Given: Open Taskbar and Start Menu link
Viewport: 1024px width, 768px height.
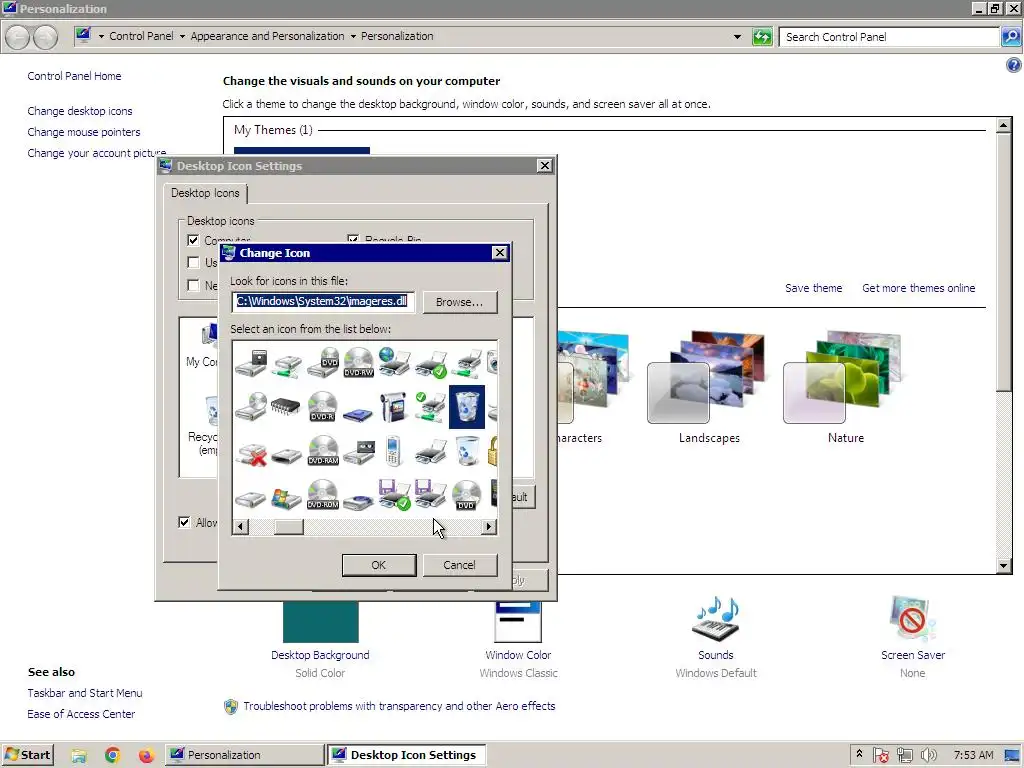Looking at the screenshot, I should (x=85, y=693).
